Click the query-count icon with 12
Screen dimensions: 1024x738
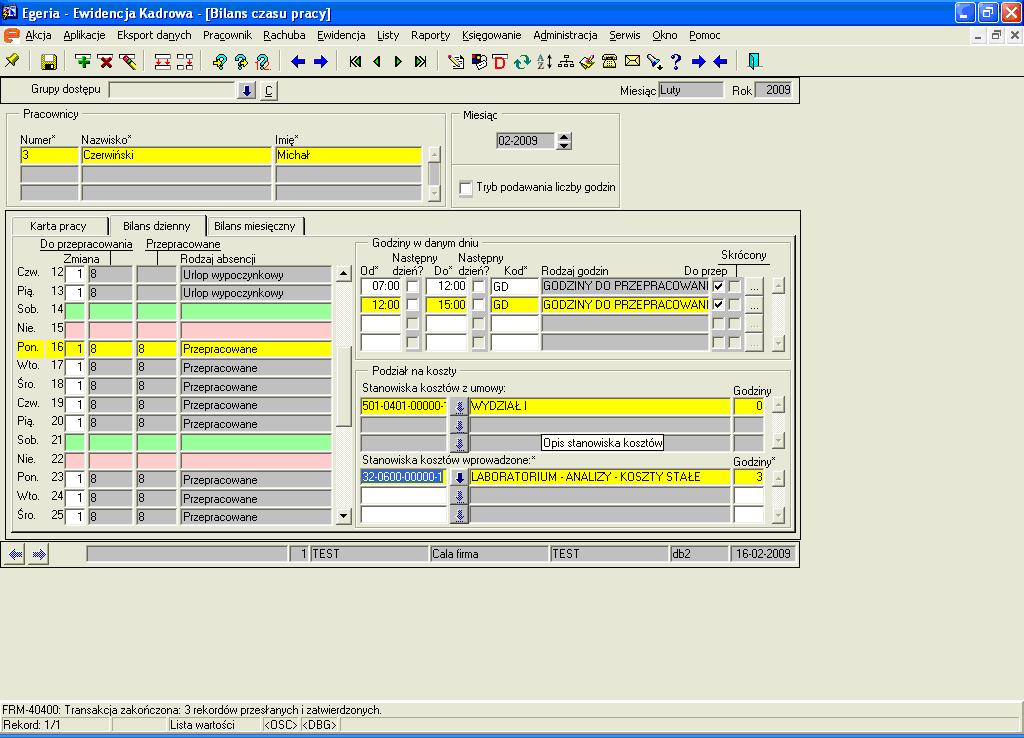pyautogui.click(x=263, y=62)
